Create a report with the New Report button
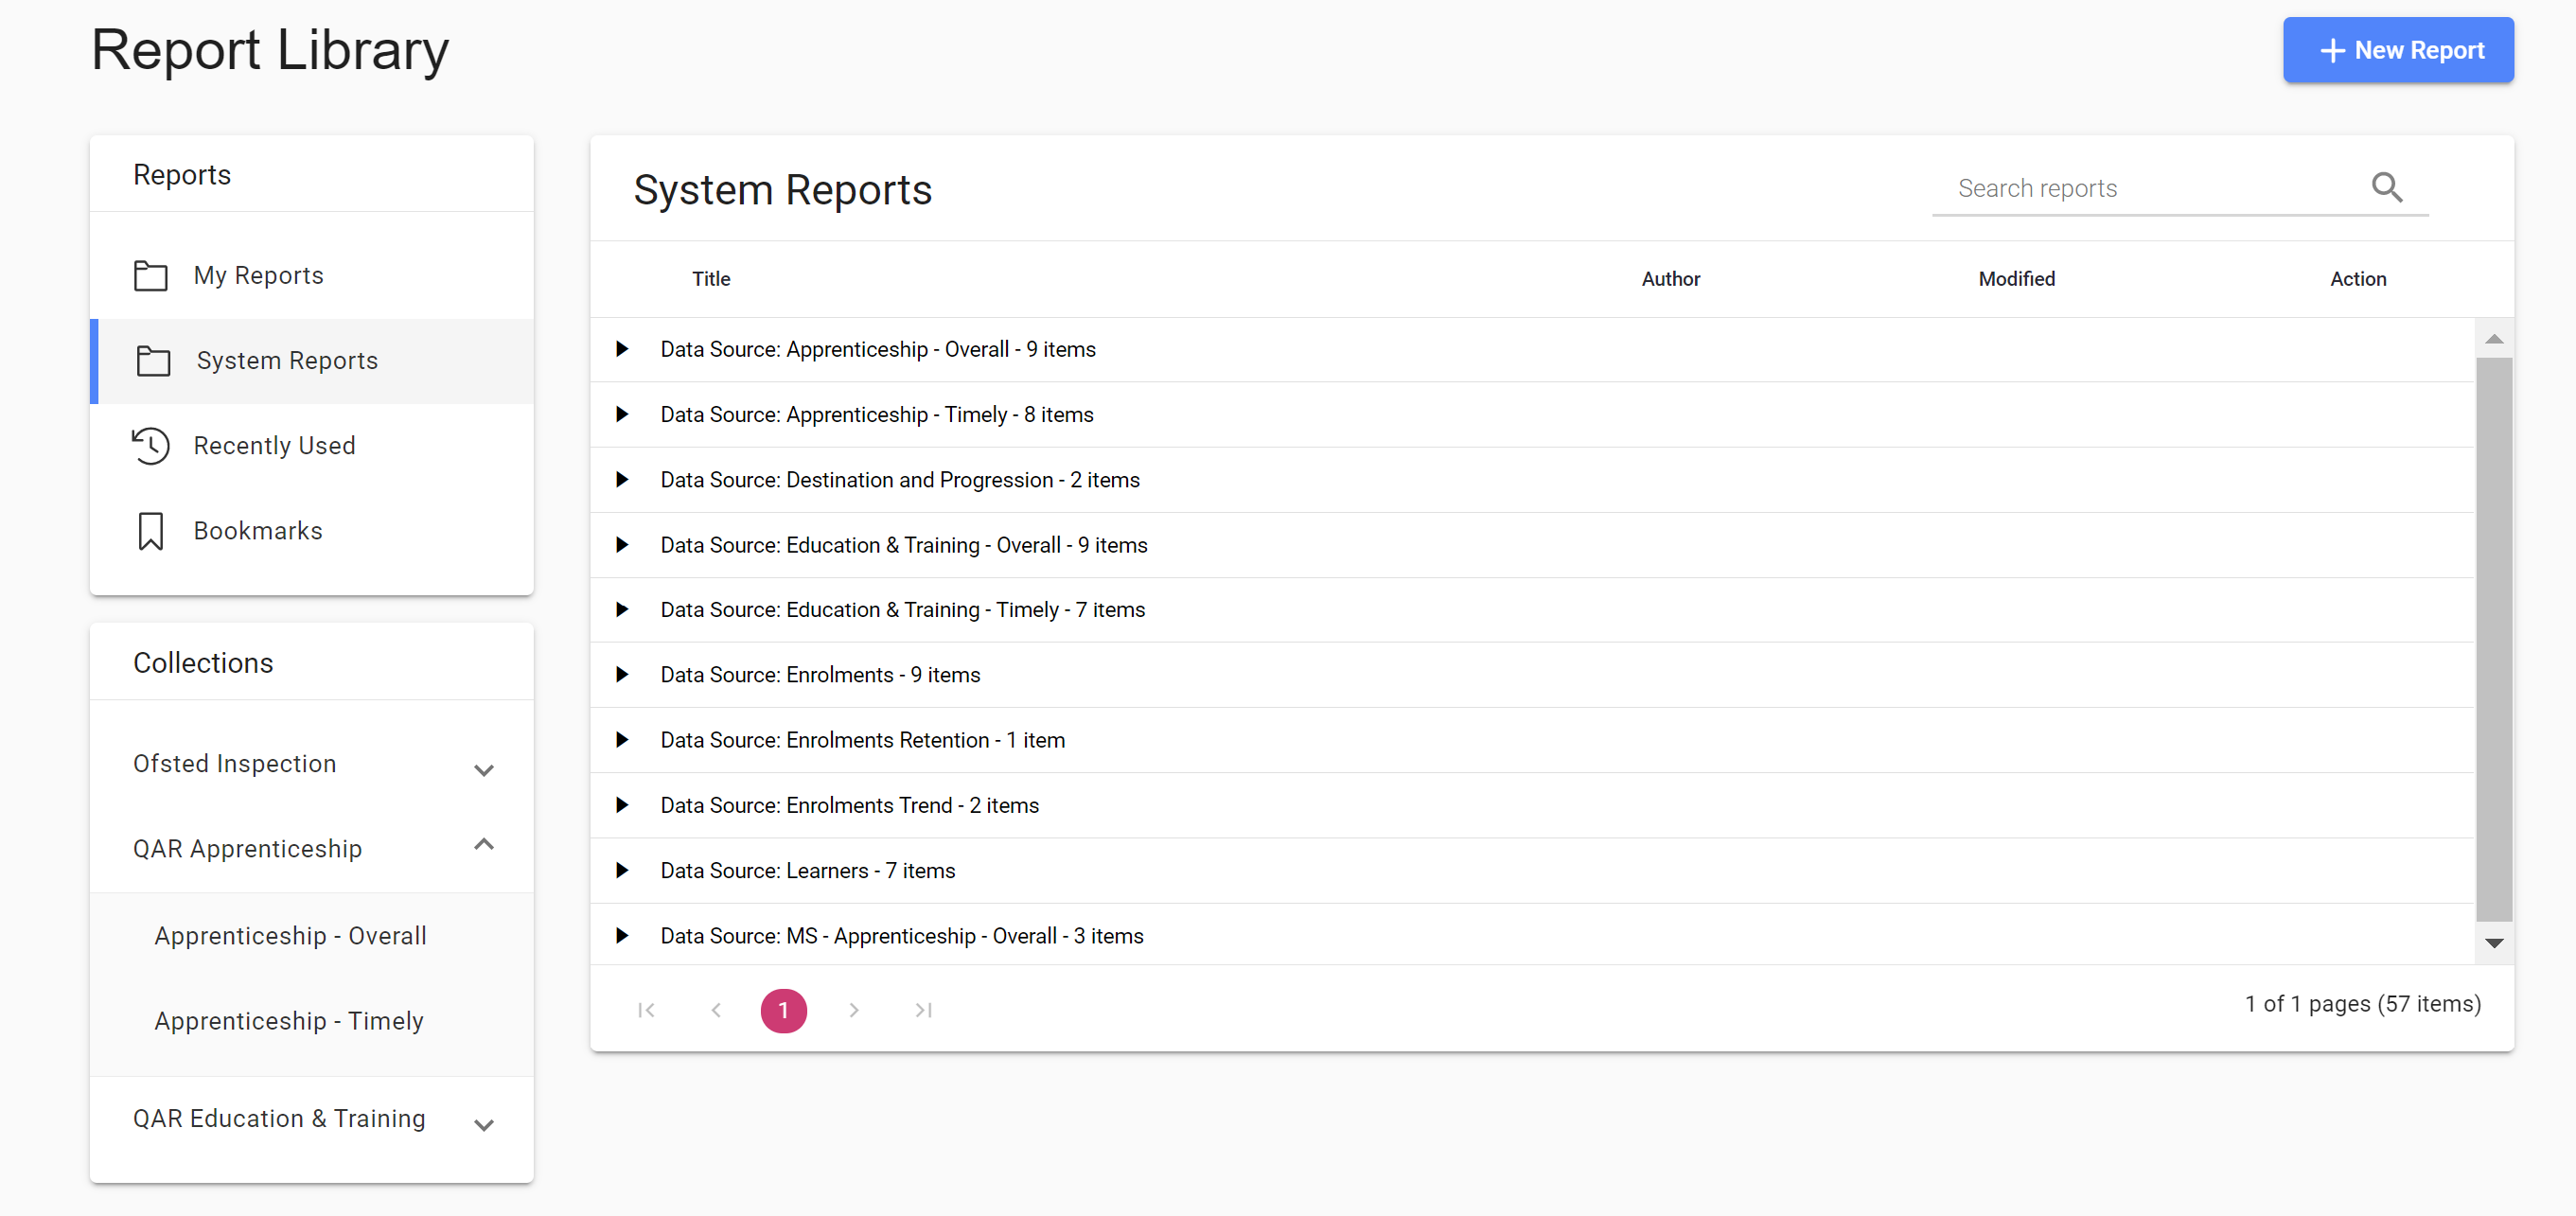Viewport: 2576px width, 1216px height. (2397, 50)
